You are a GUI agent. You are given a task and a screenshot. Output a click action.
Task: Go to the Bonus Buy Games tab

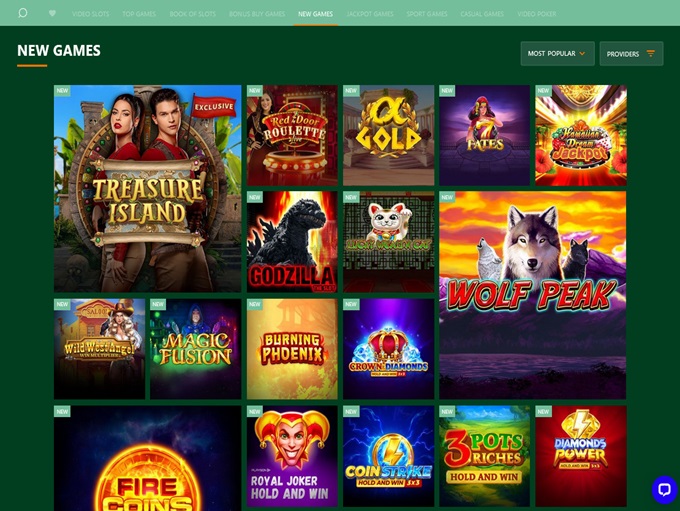[x=257, y=14]
